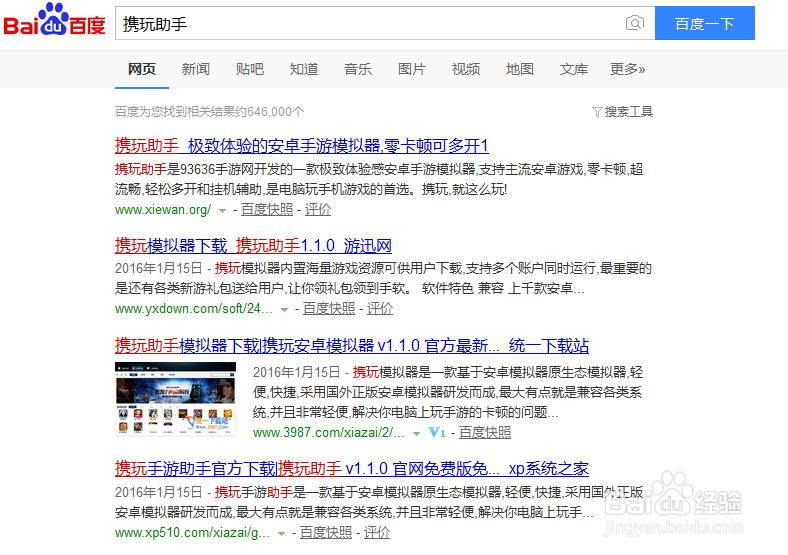Open result 携玩手游助手官方下载 xp系统之家
The height and width of the screenshot is (555, 788).
coord(352,469)
